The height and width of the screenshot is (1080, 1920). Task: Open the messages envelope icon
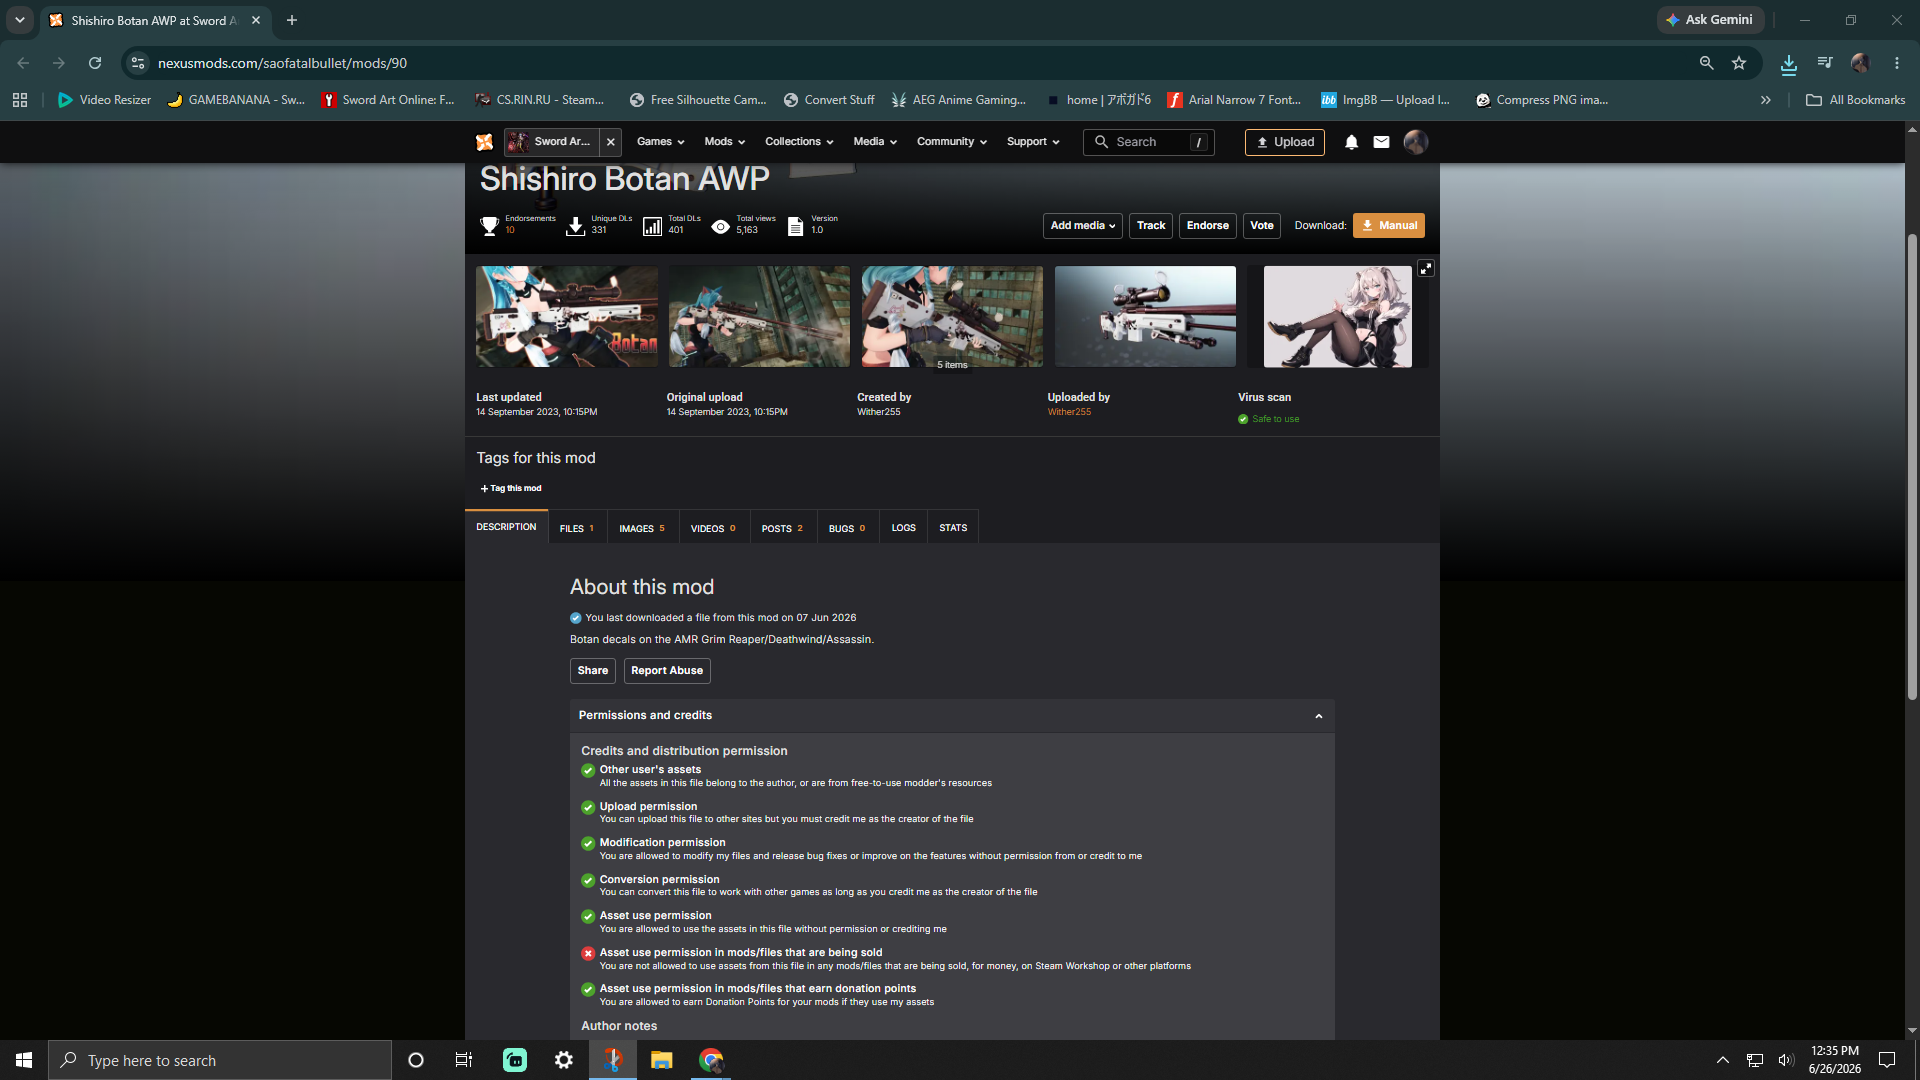[x=1381, y=142]
